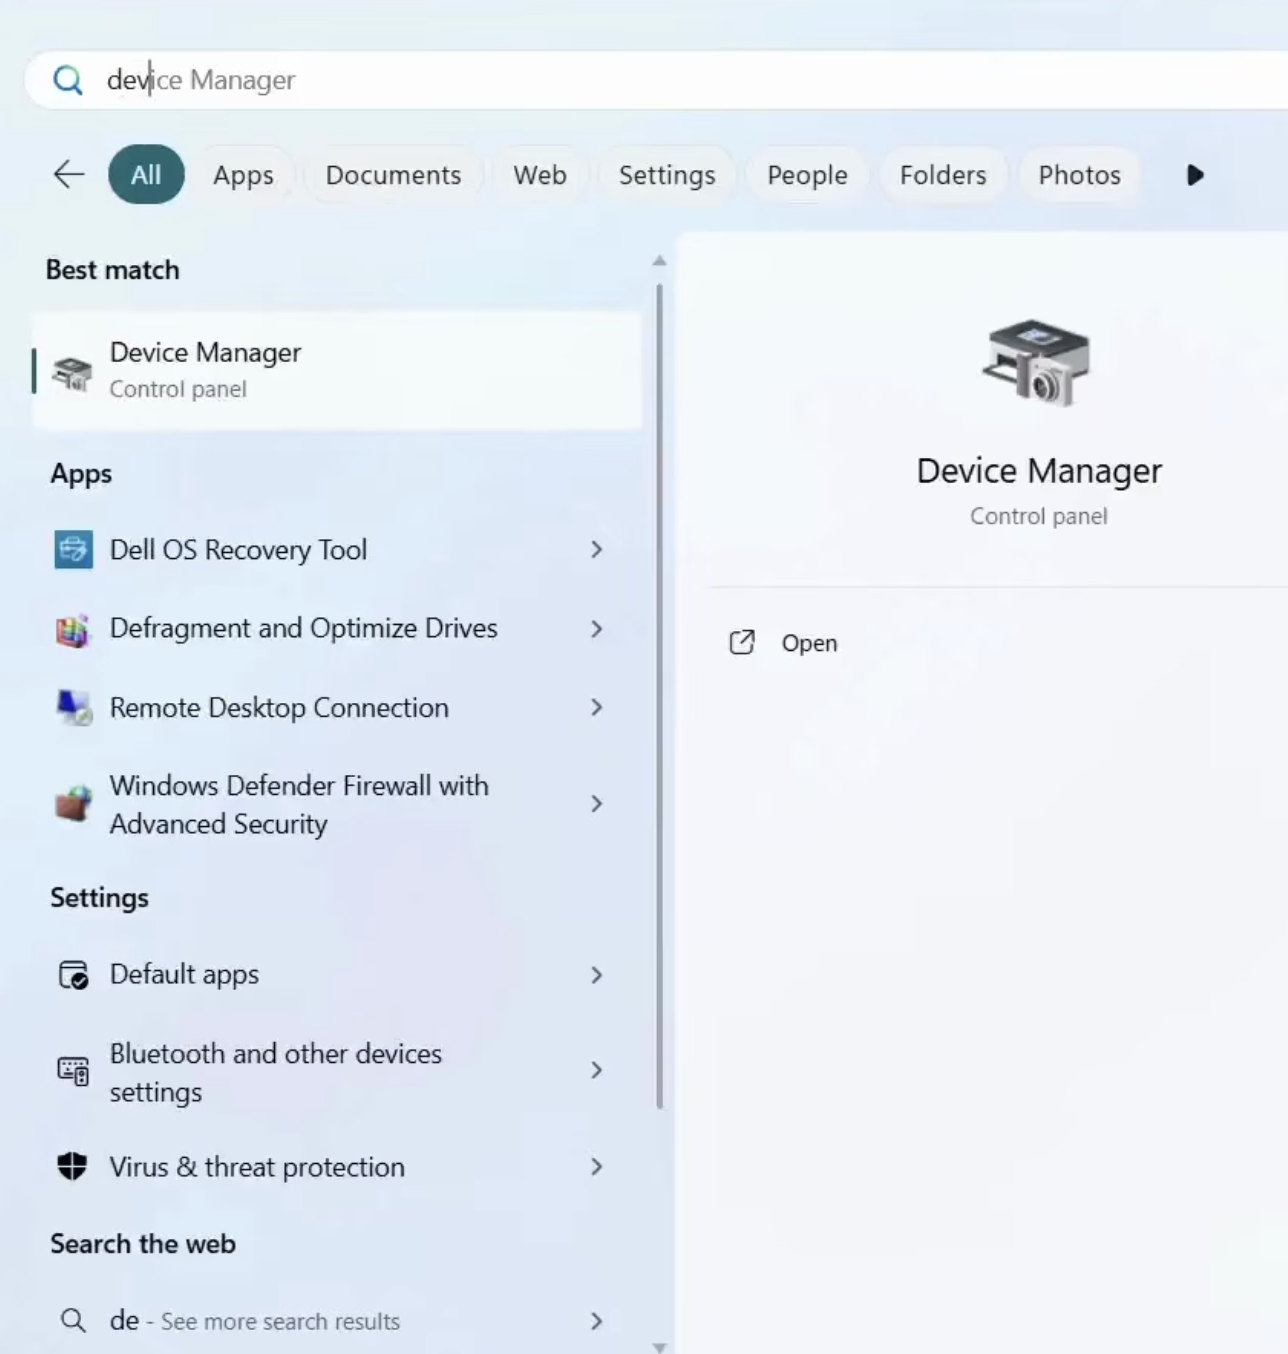The image size is (1288, 1354).
Task: Click Windows Defender Firewall icon
Action: tap(73, 804)
